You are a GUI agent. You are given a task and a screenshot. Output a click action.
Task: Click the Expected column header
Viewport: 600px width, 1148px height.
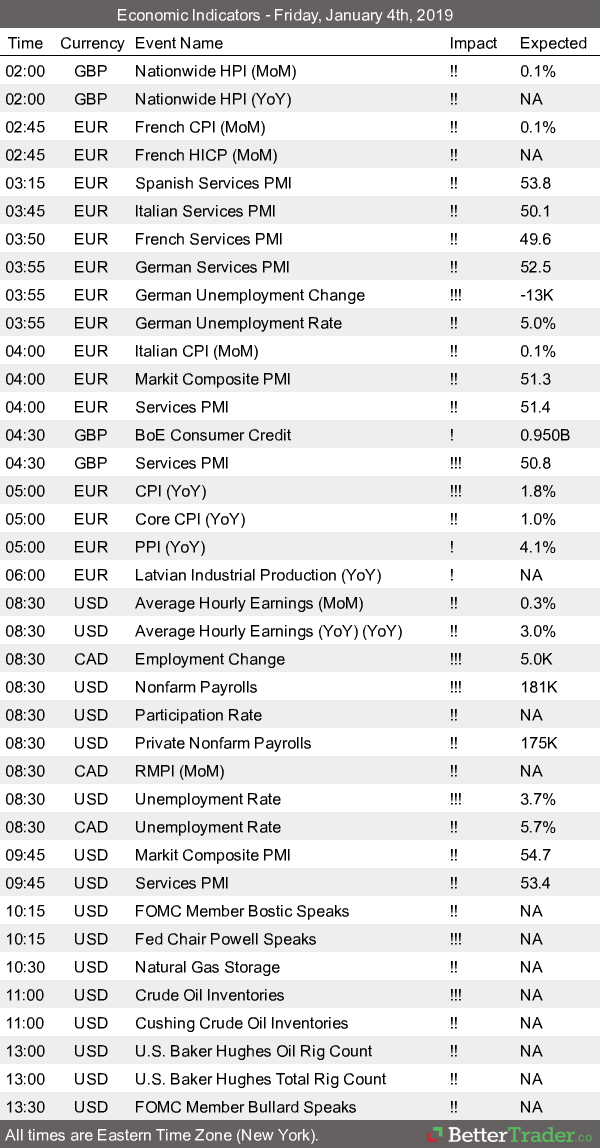553,43
